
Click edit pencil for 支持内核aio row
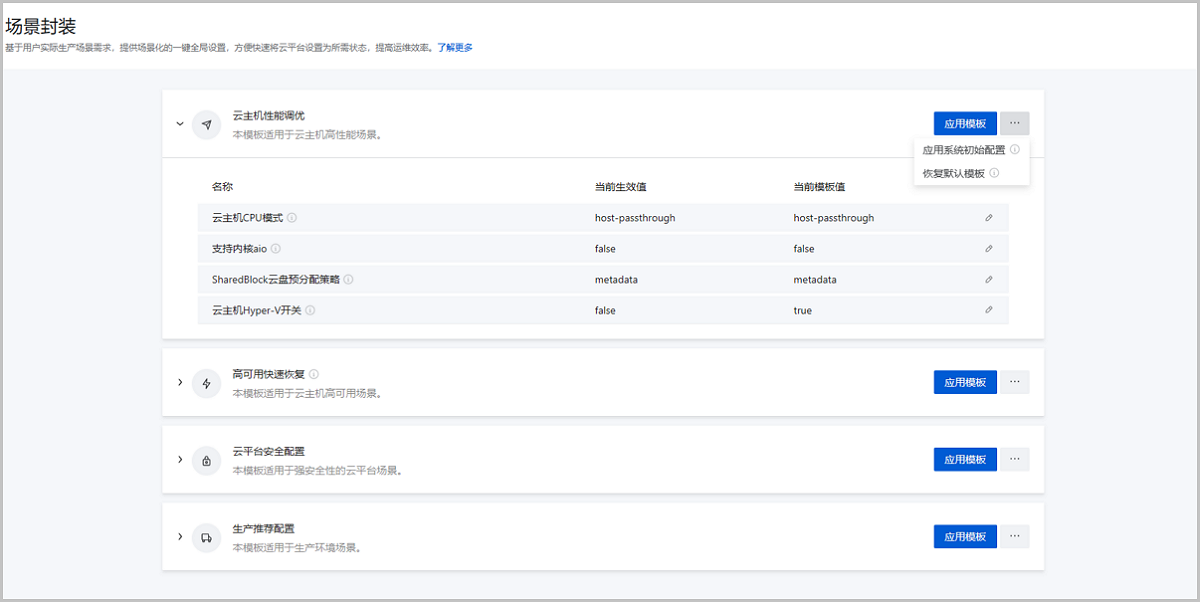(x=988, y=249)
